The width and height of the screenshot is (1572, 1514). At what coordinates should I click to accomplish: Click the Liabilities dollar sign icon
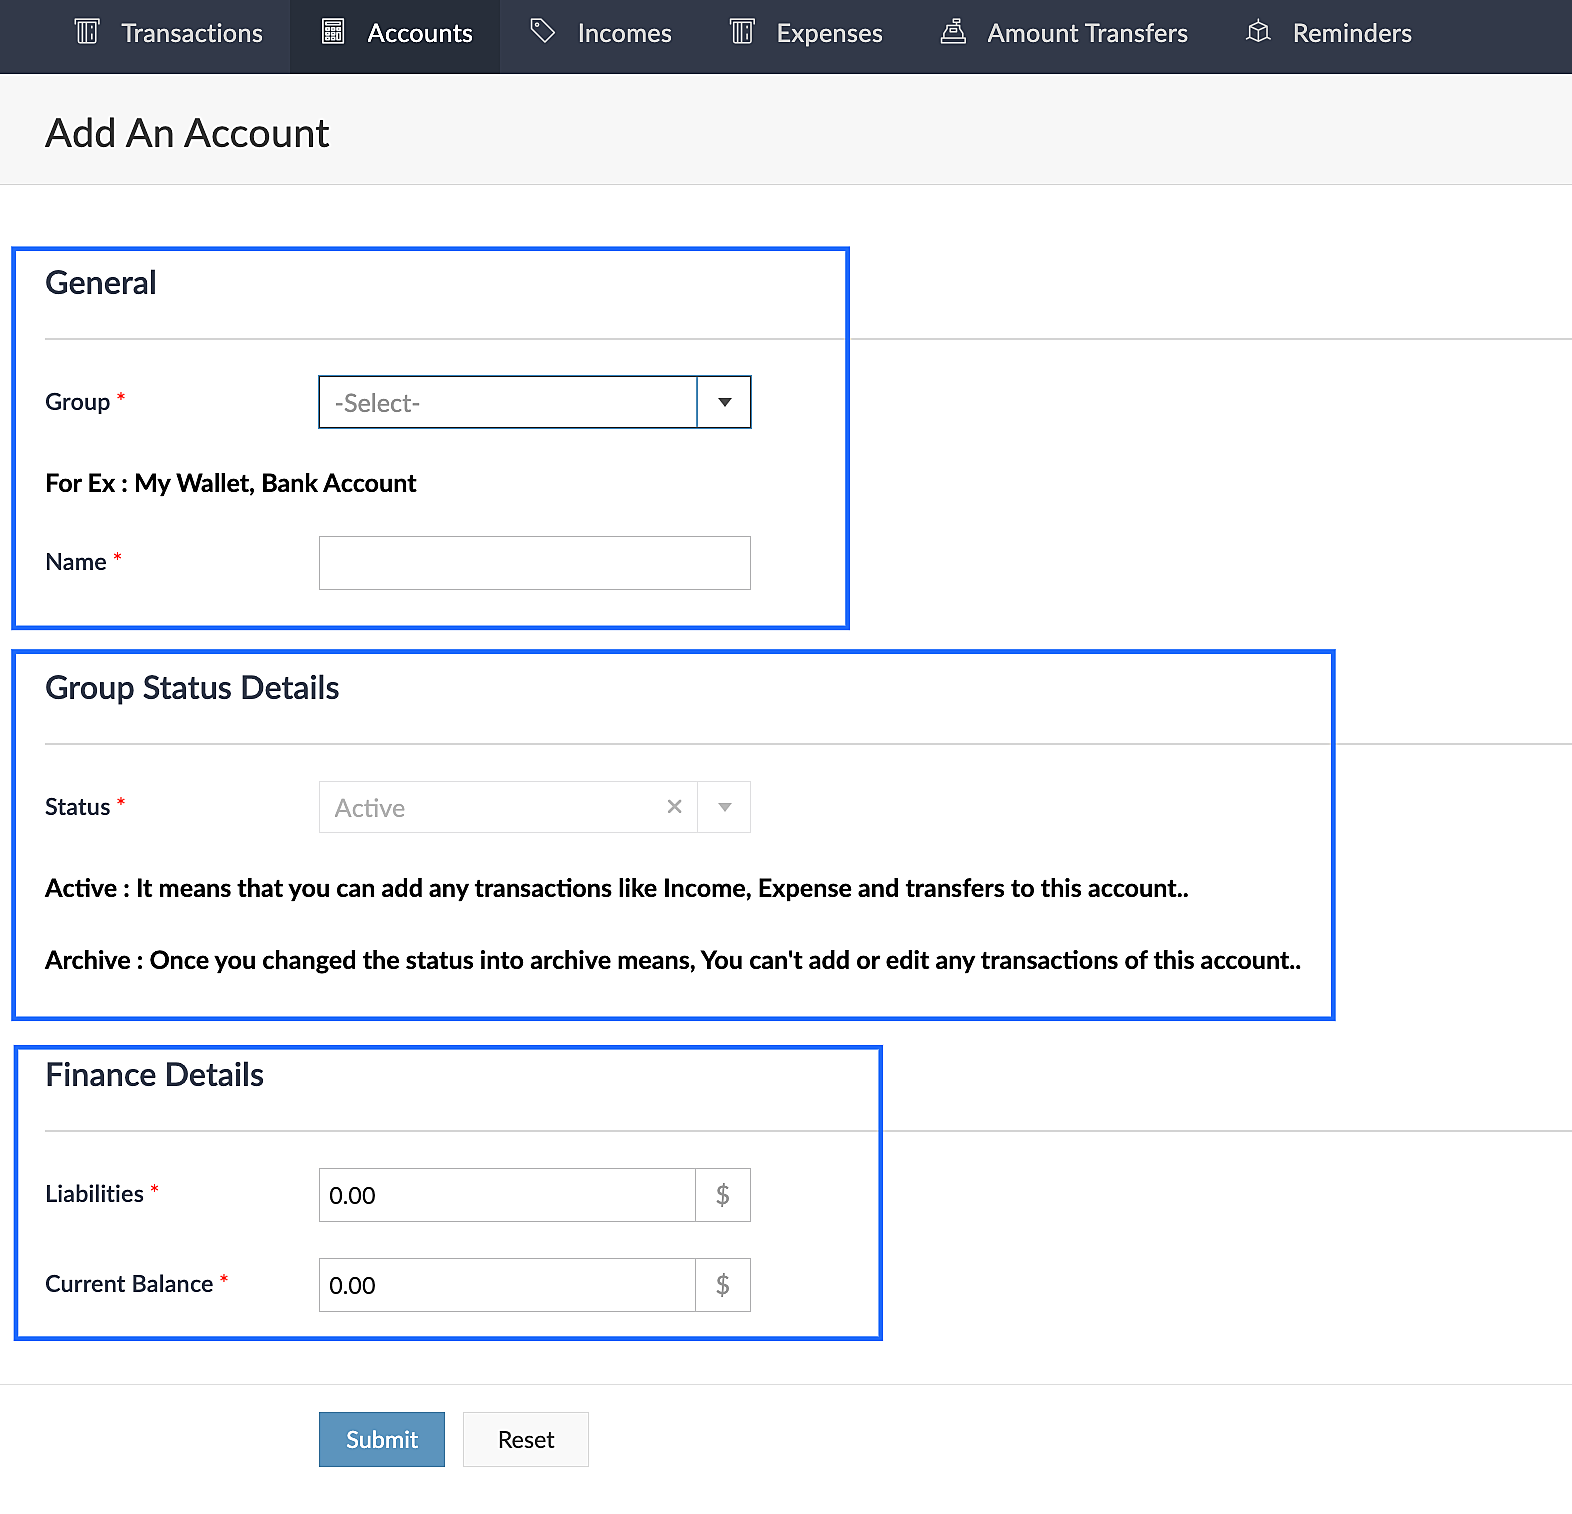(x=723, y=1195)
